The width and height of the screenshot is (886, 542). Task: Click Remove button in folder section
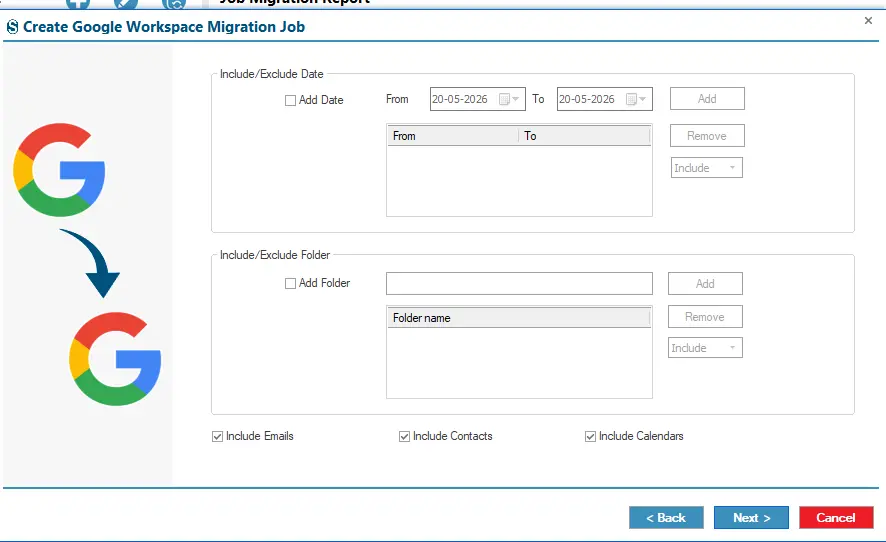[705, 317]
